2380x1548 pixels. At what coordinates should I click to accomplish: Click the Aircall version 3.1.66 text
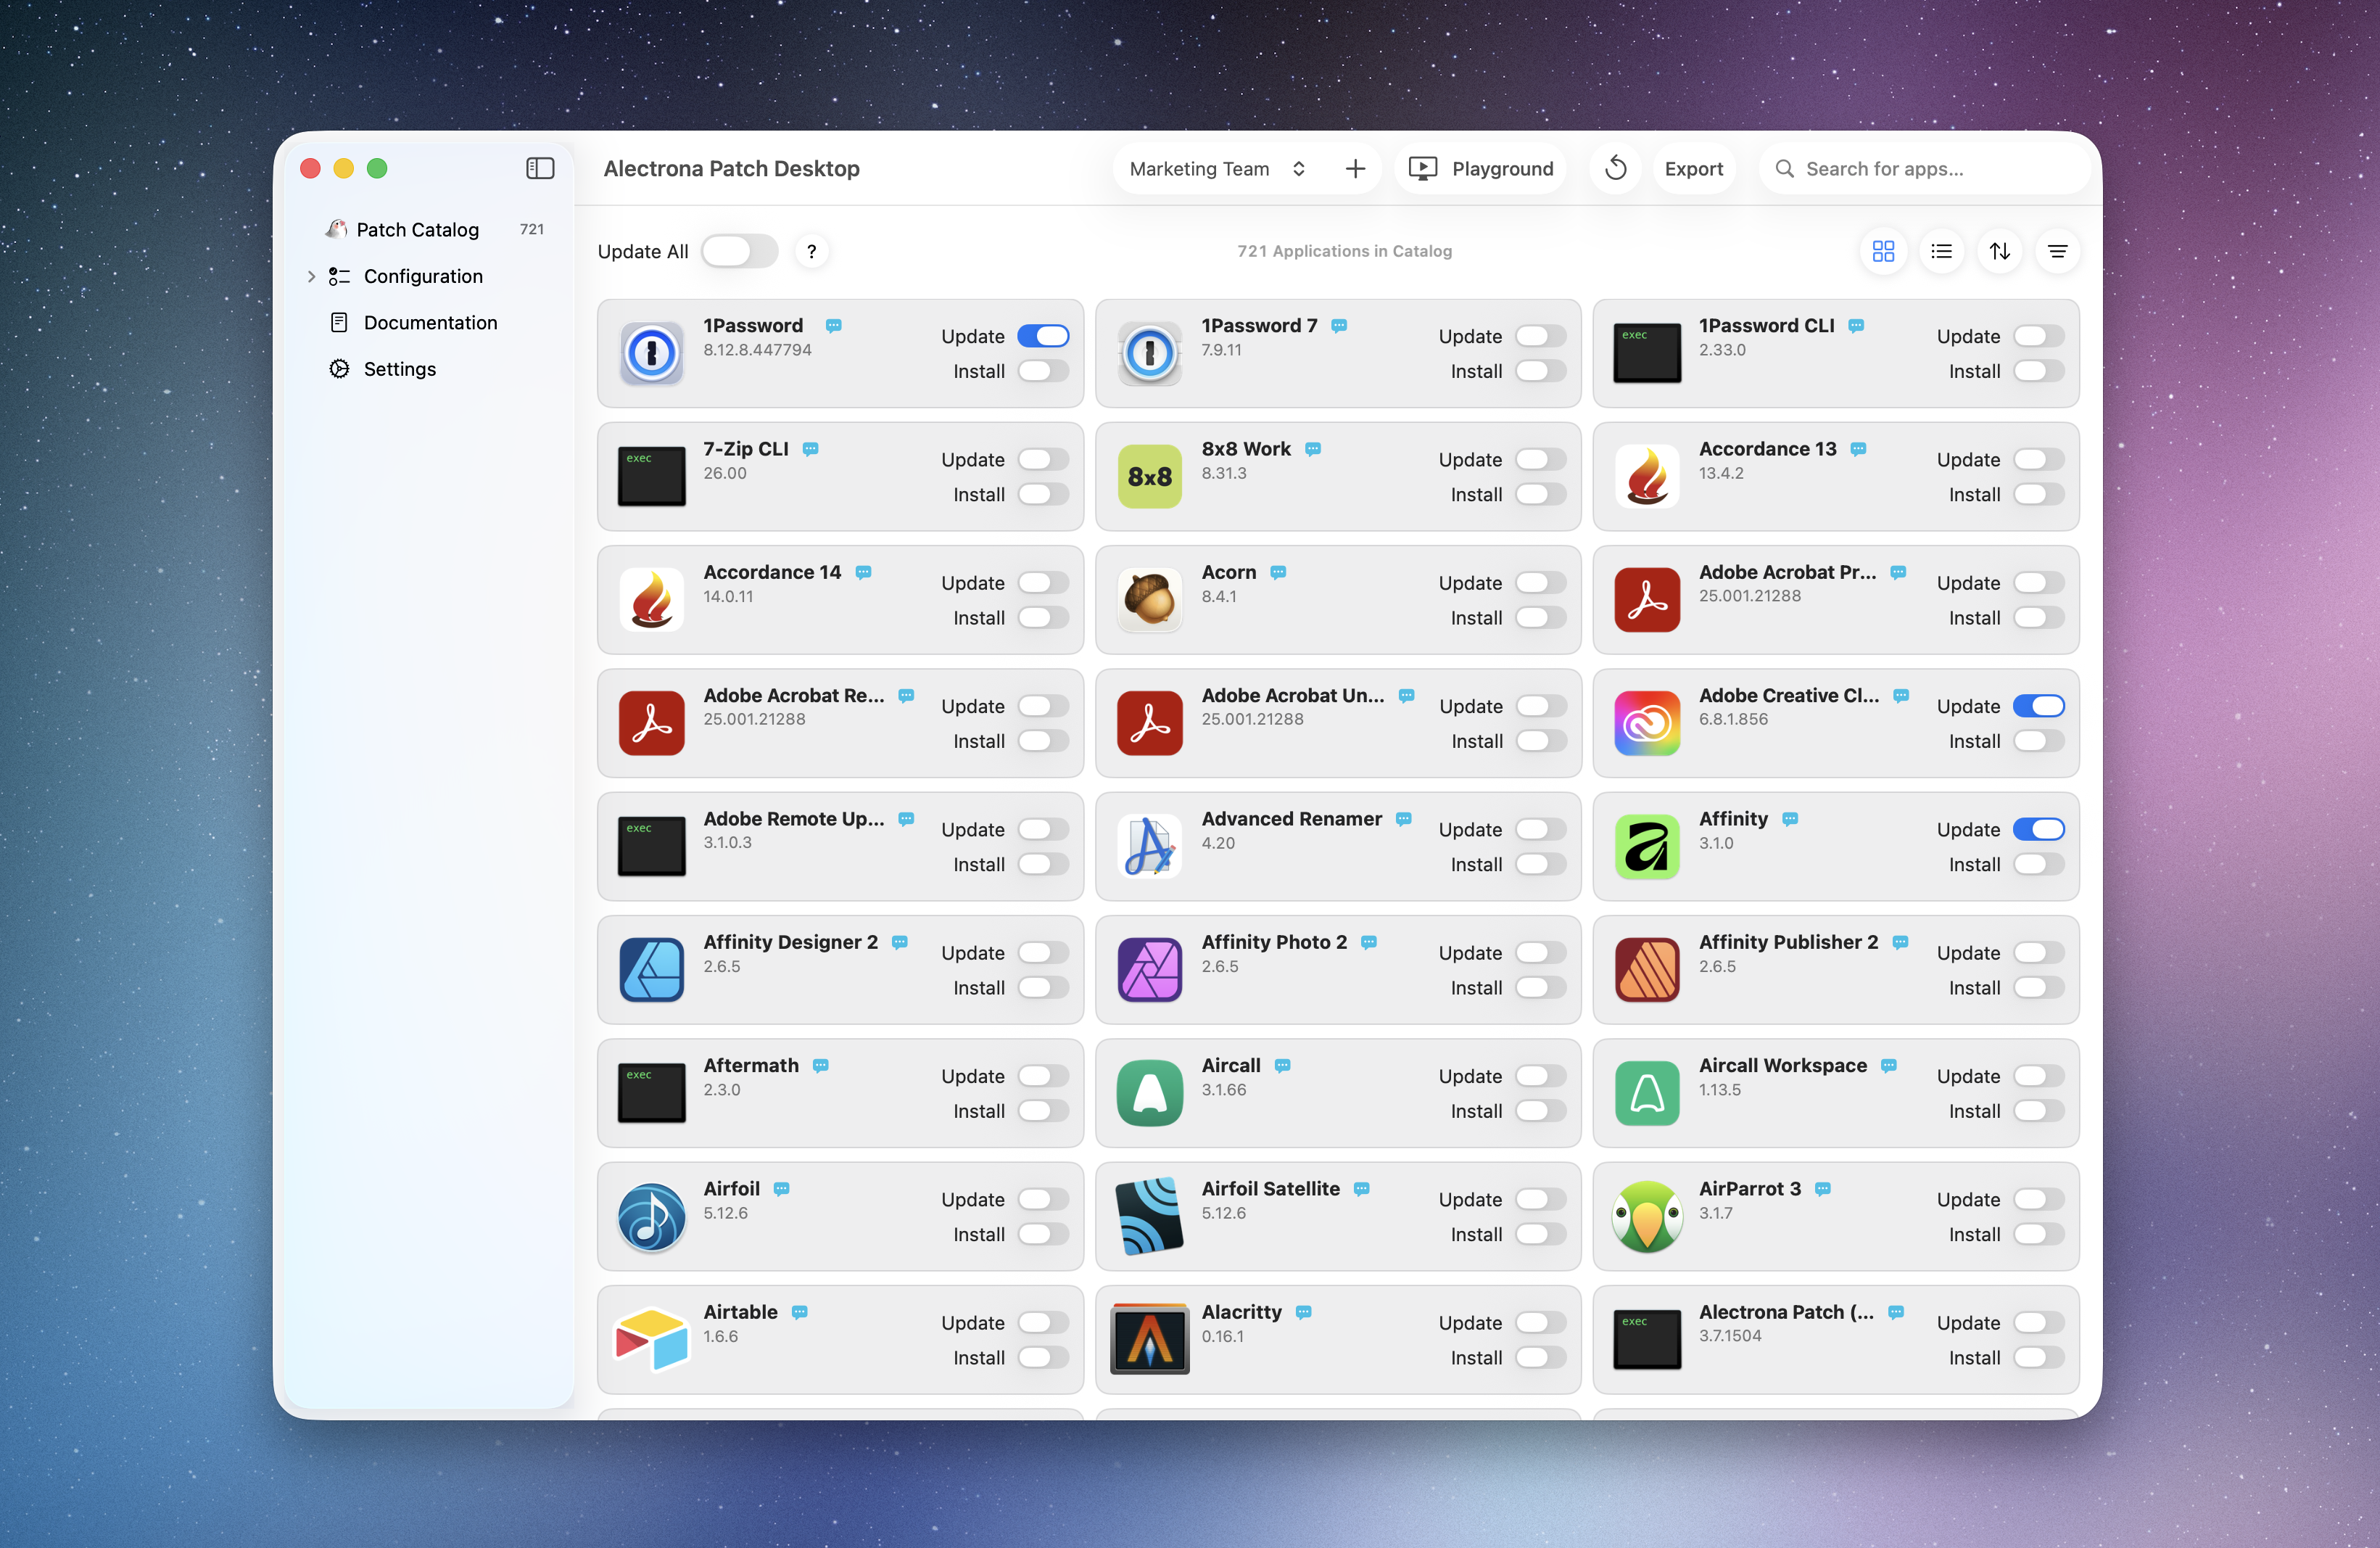tap(1223, 1089)
